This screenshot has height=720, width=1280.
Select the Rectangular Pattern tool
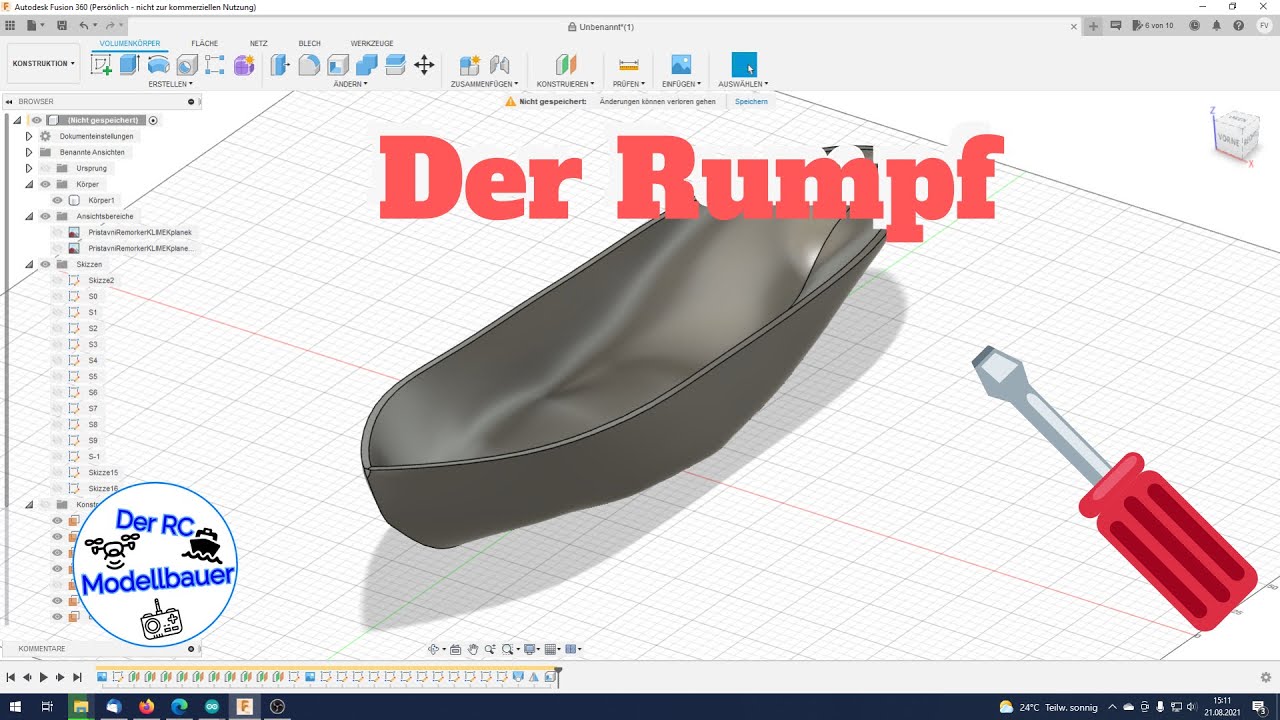coord(215,65)
